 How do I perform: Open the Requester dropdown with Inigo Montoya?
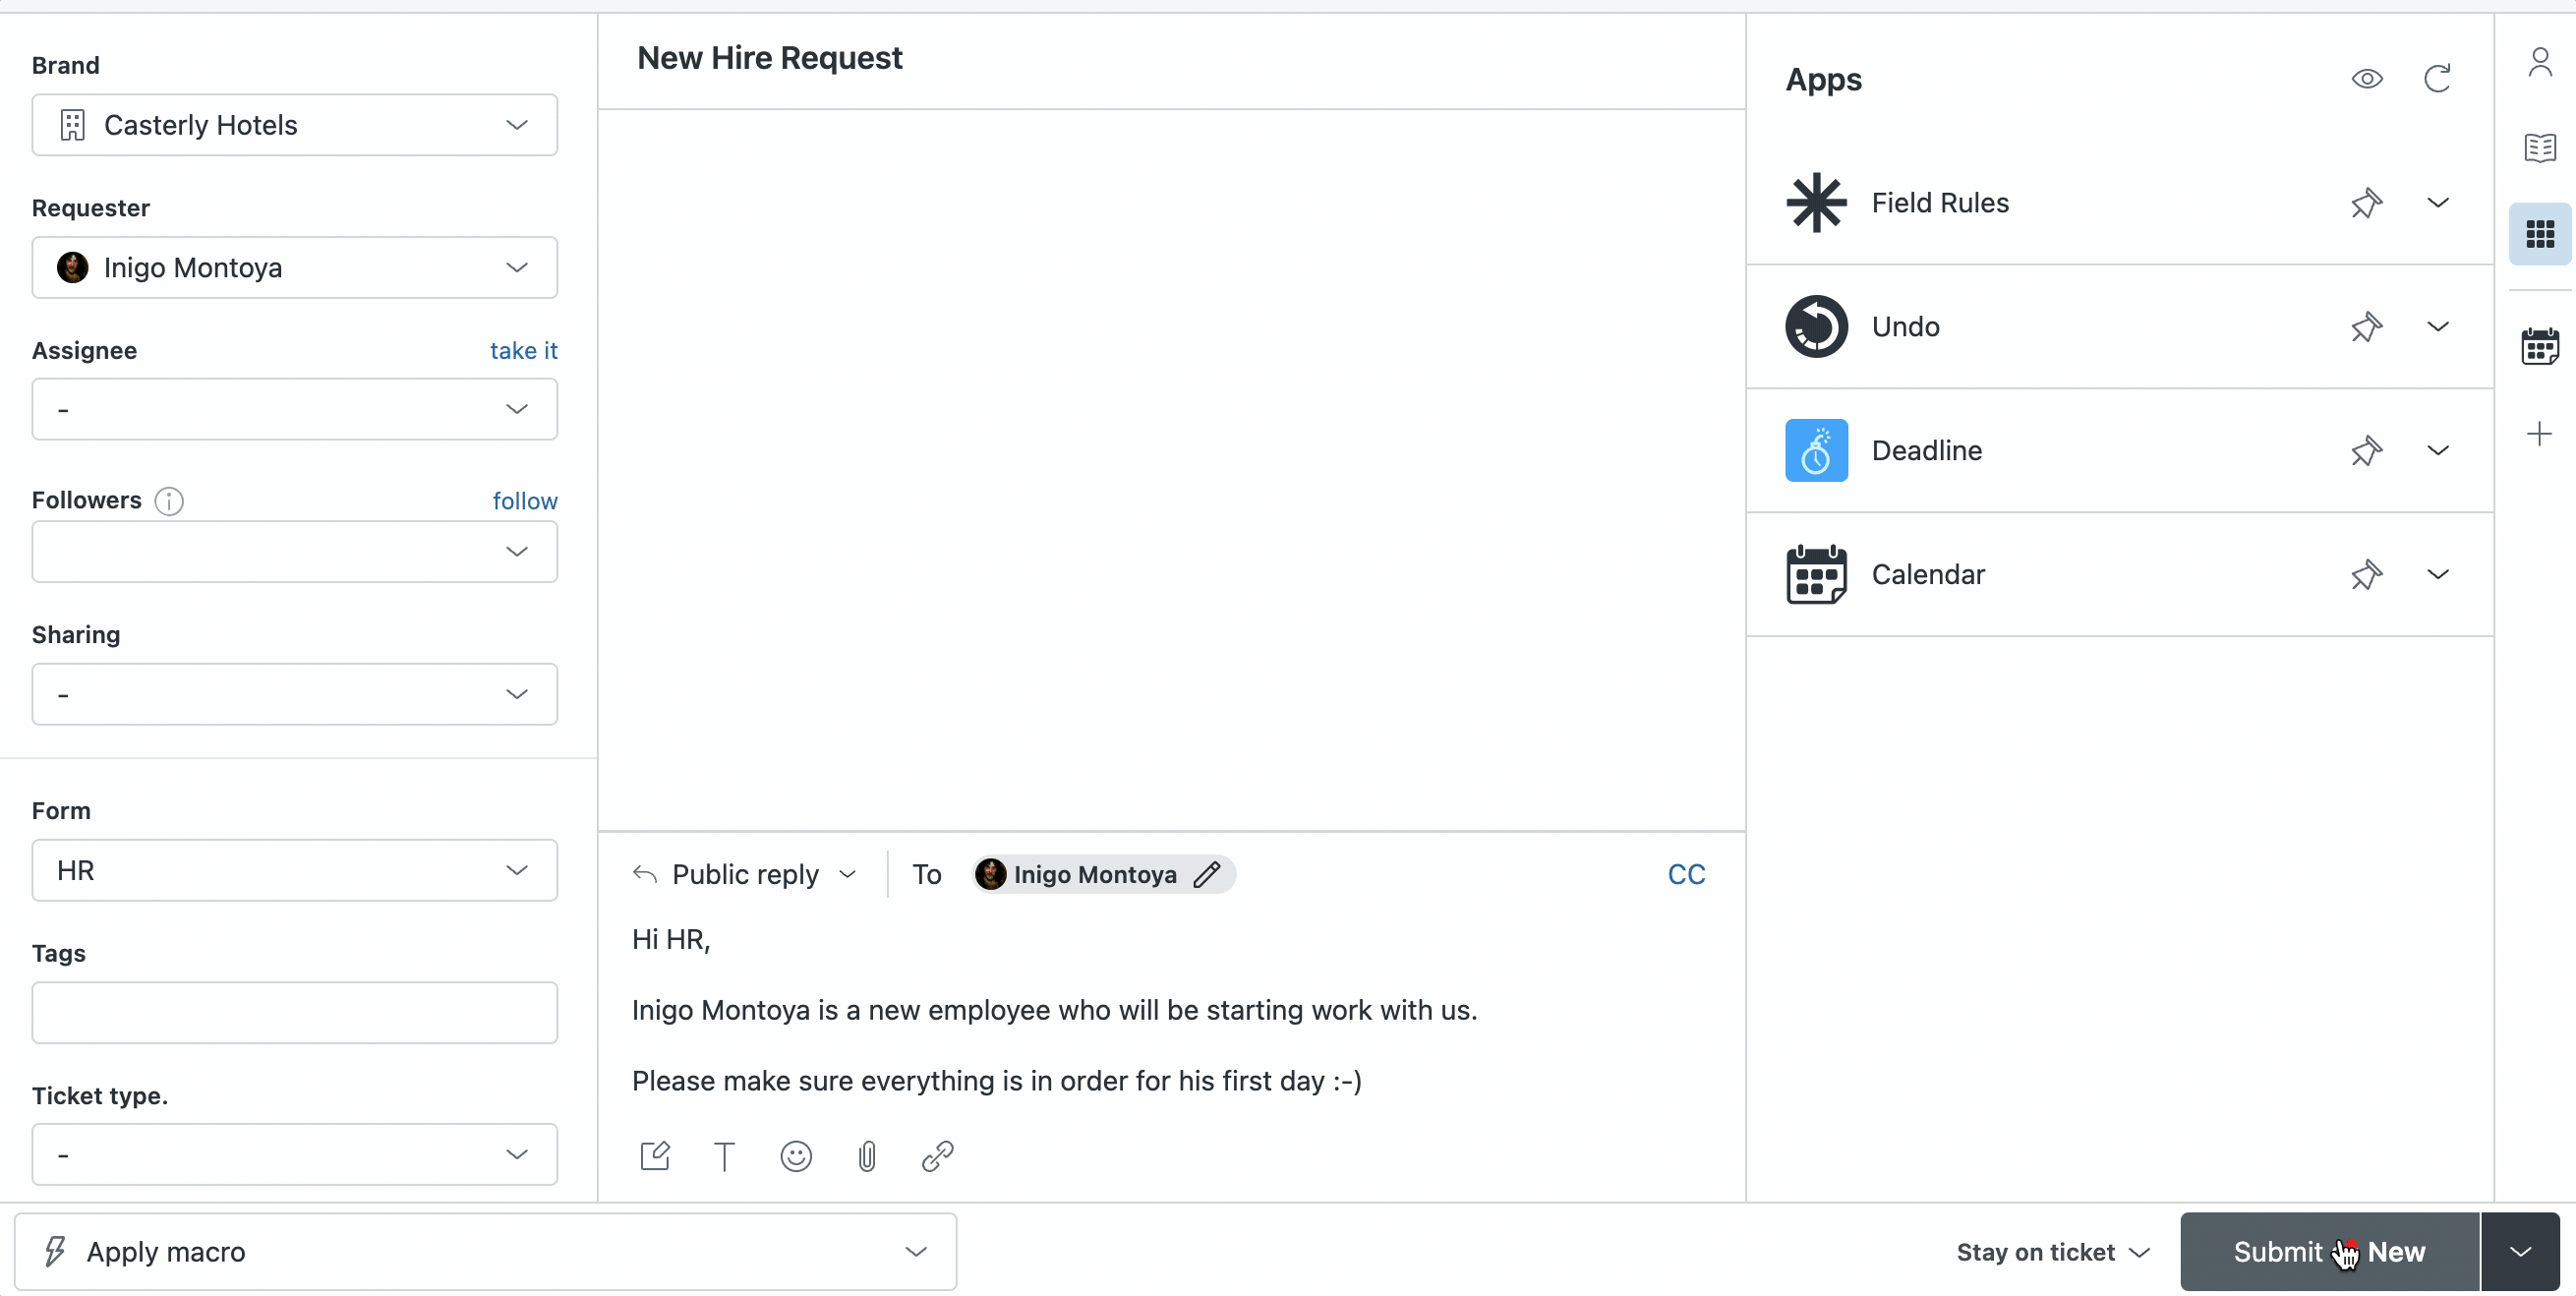294,268
